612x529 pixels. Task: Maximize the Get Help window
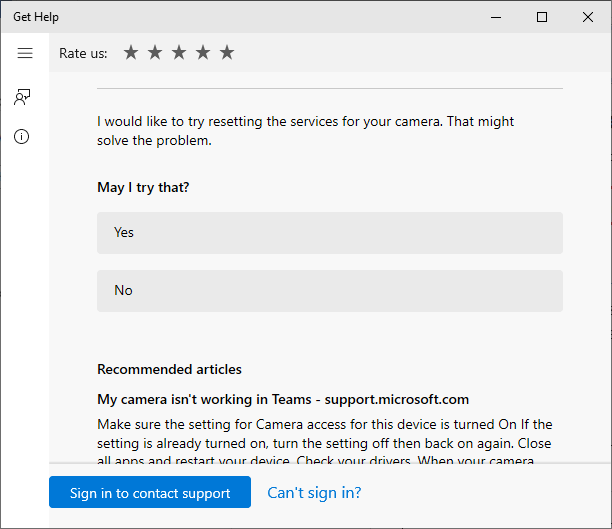[542, 17]
